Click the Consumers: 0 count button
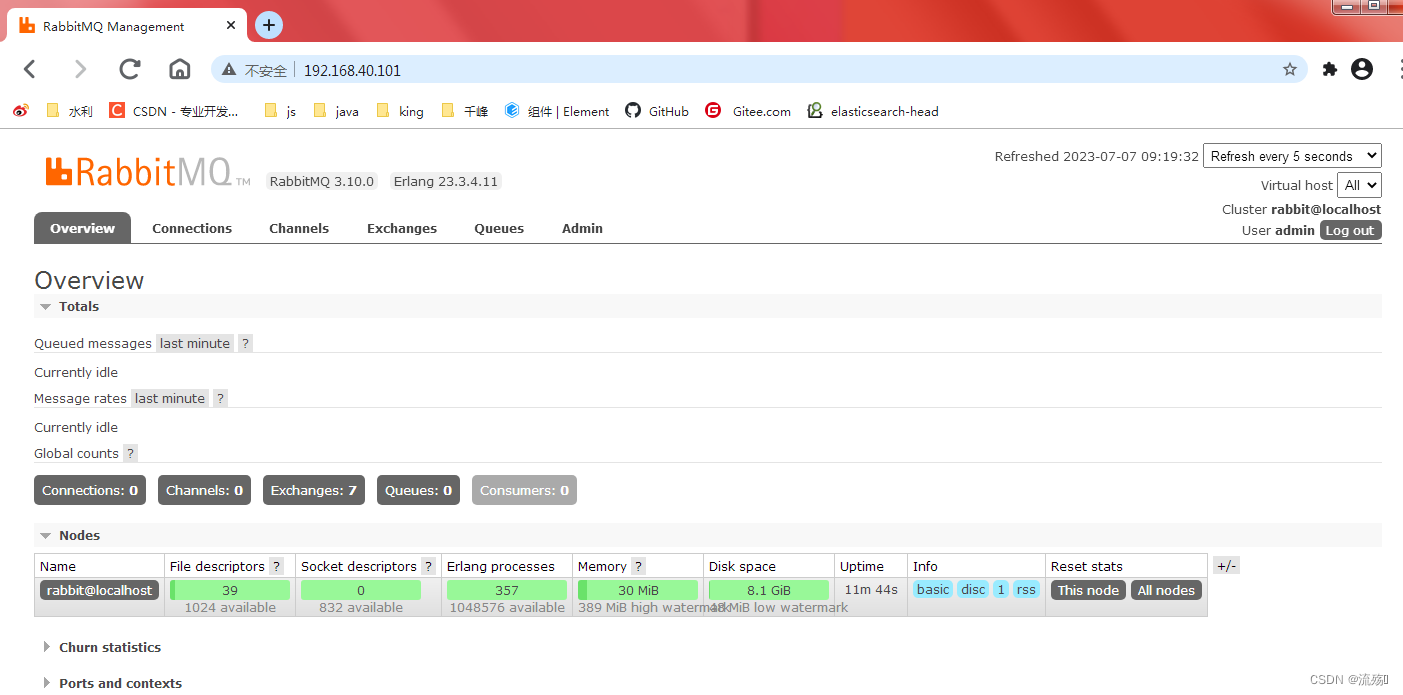 pos(524,490)
